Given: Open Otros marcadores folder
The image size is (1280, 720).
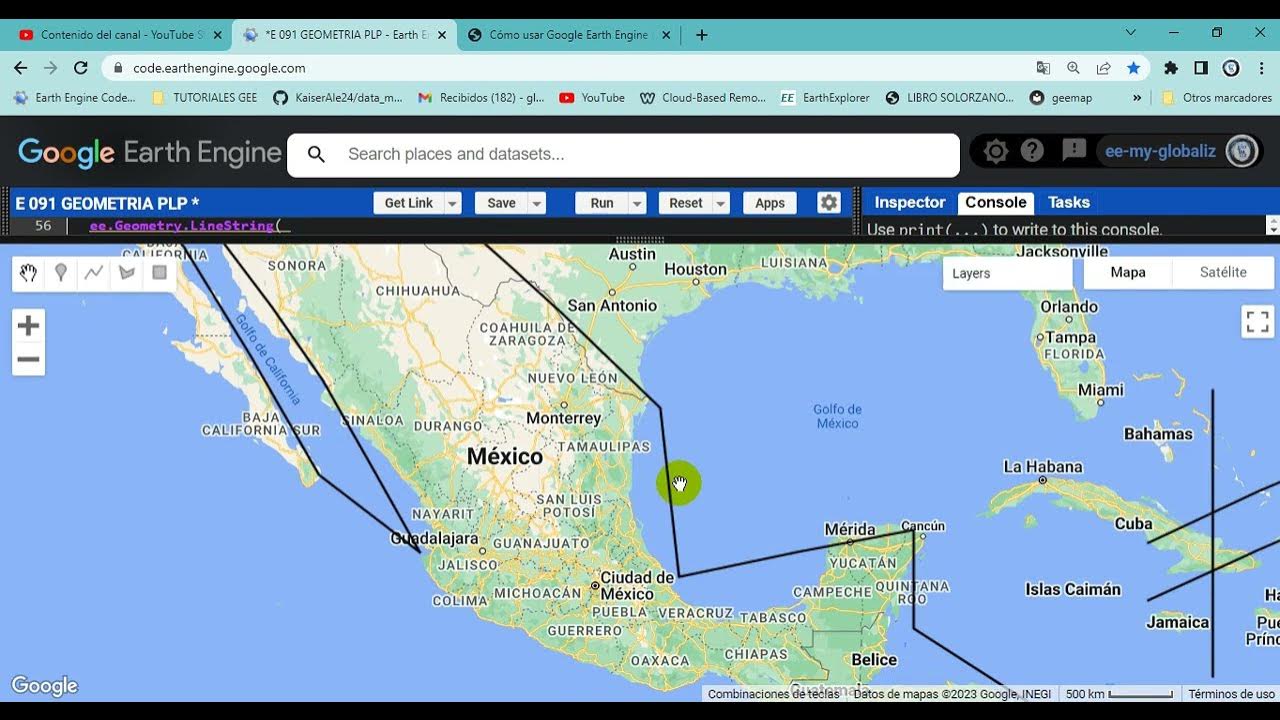Looking at the screenshot, I should tap(1217, 98).
